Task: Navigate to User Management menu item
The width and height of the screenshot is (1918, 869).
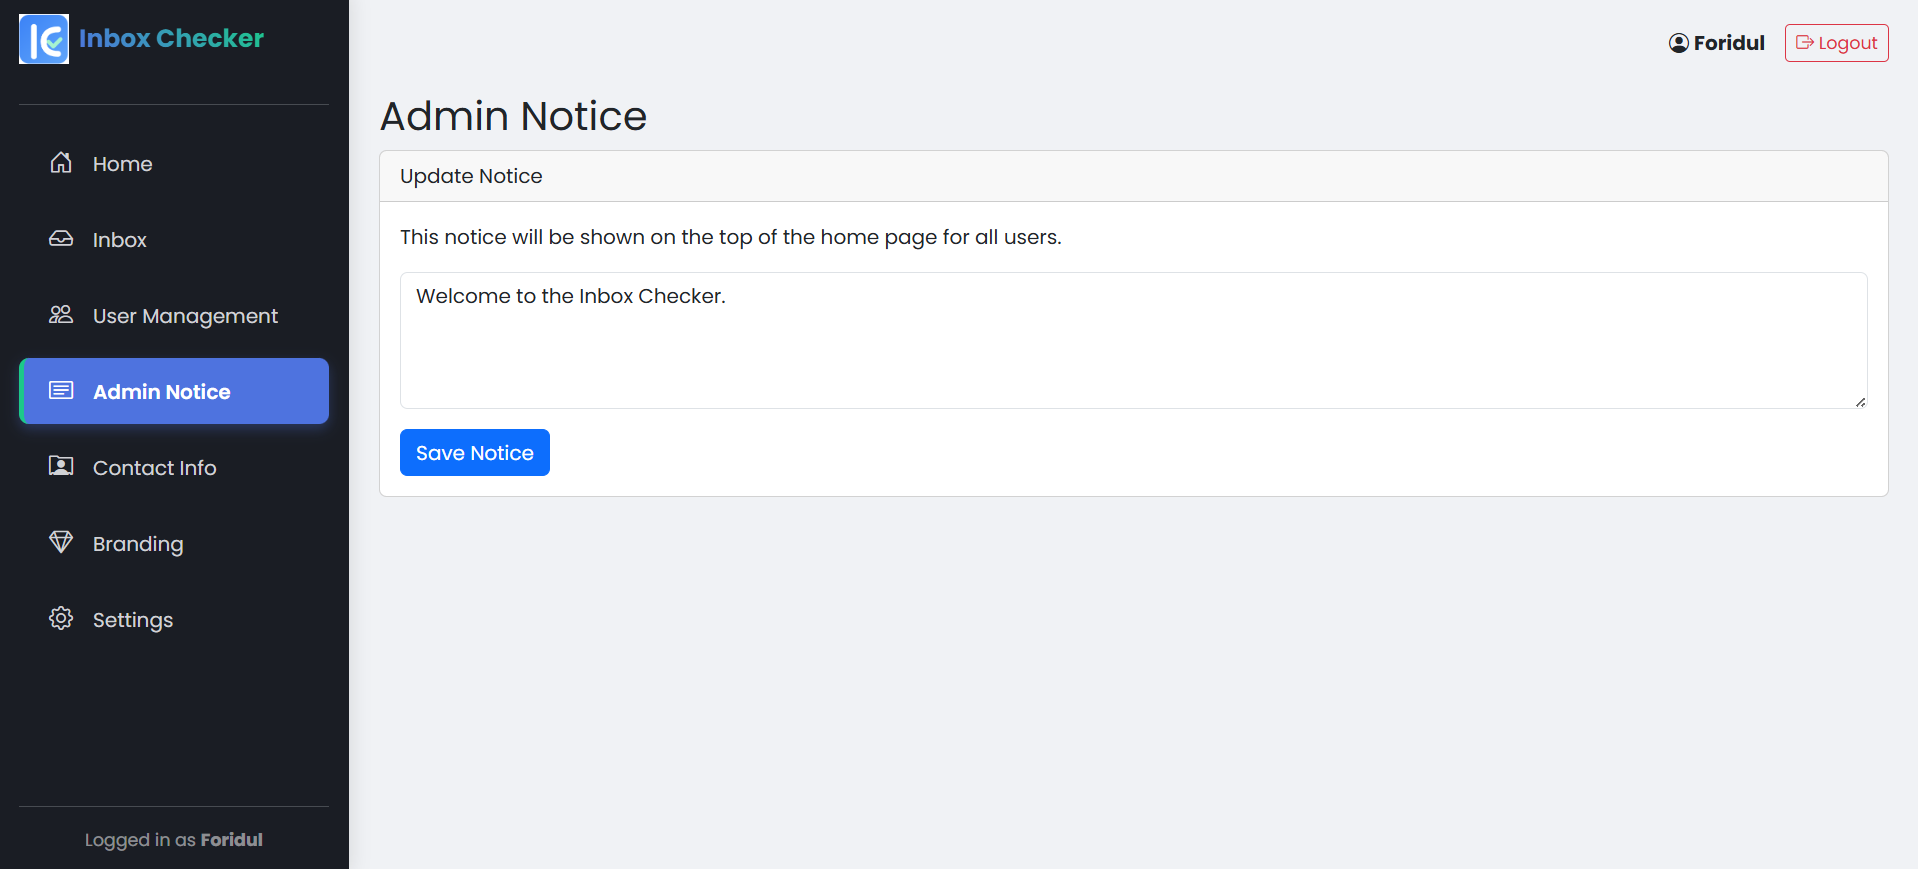Action: [184, 315]
